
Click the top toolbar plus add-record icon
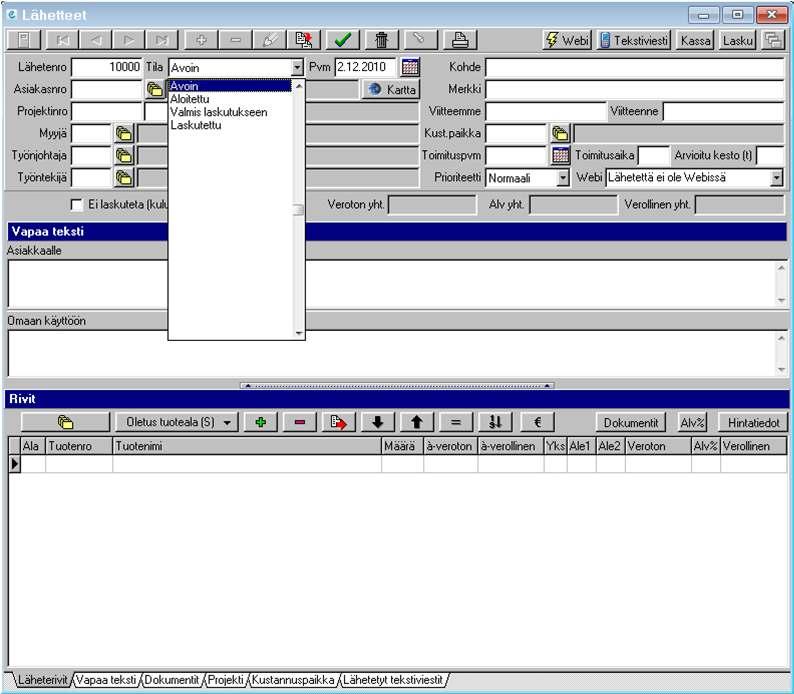201,39
